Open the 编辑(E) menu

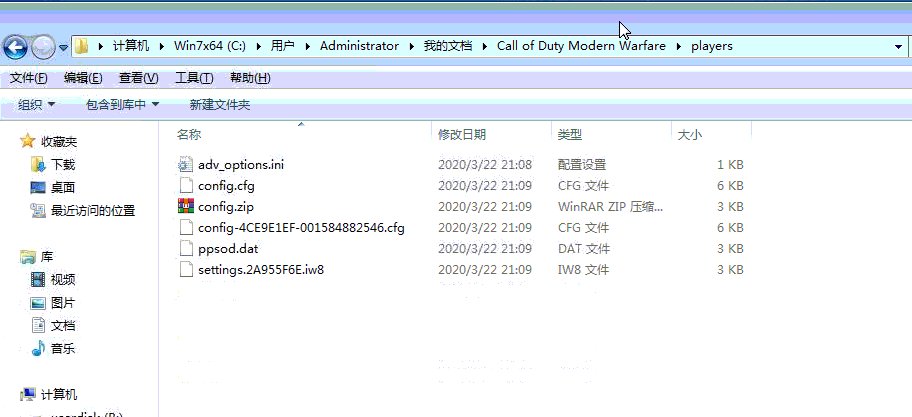[x=83, y=78]
